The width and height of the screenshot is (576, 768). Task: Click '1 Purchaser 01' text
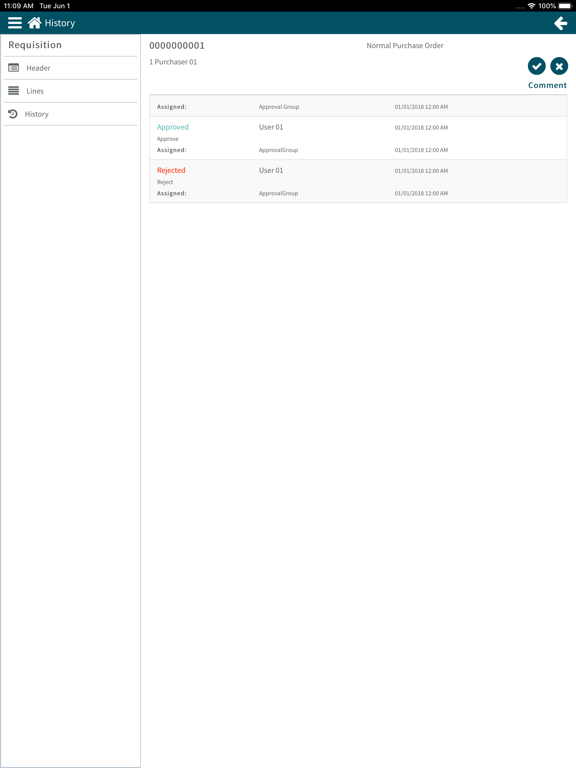[173, 62]
